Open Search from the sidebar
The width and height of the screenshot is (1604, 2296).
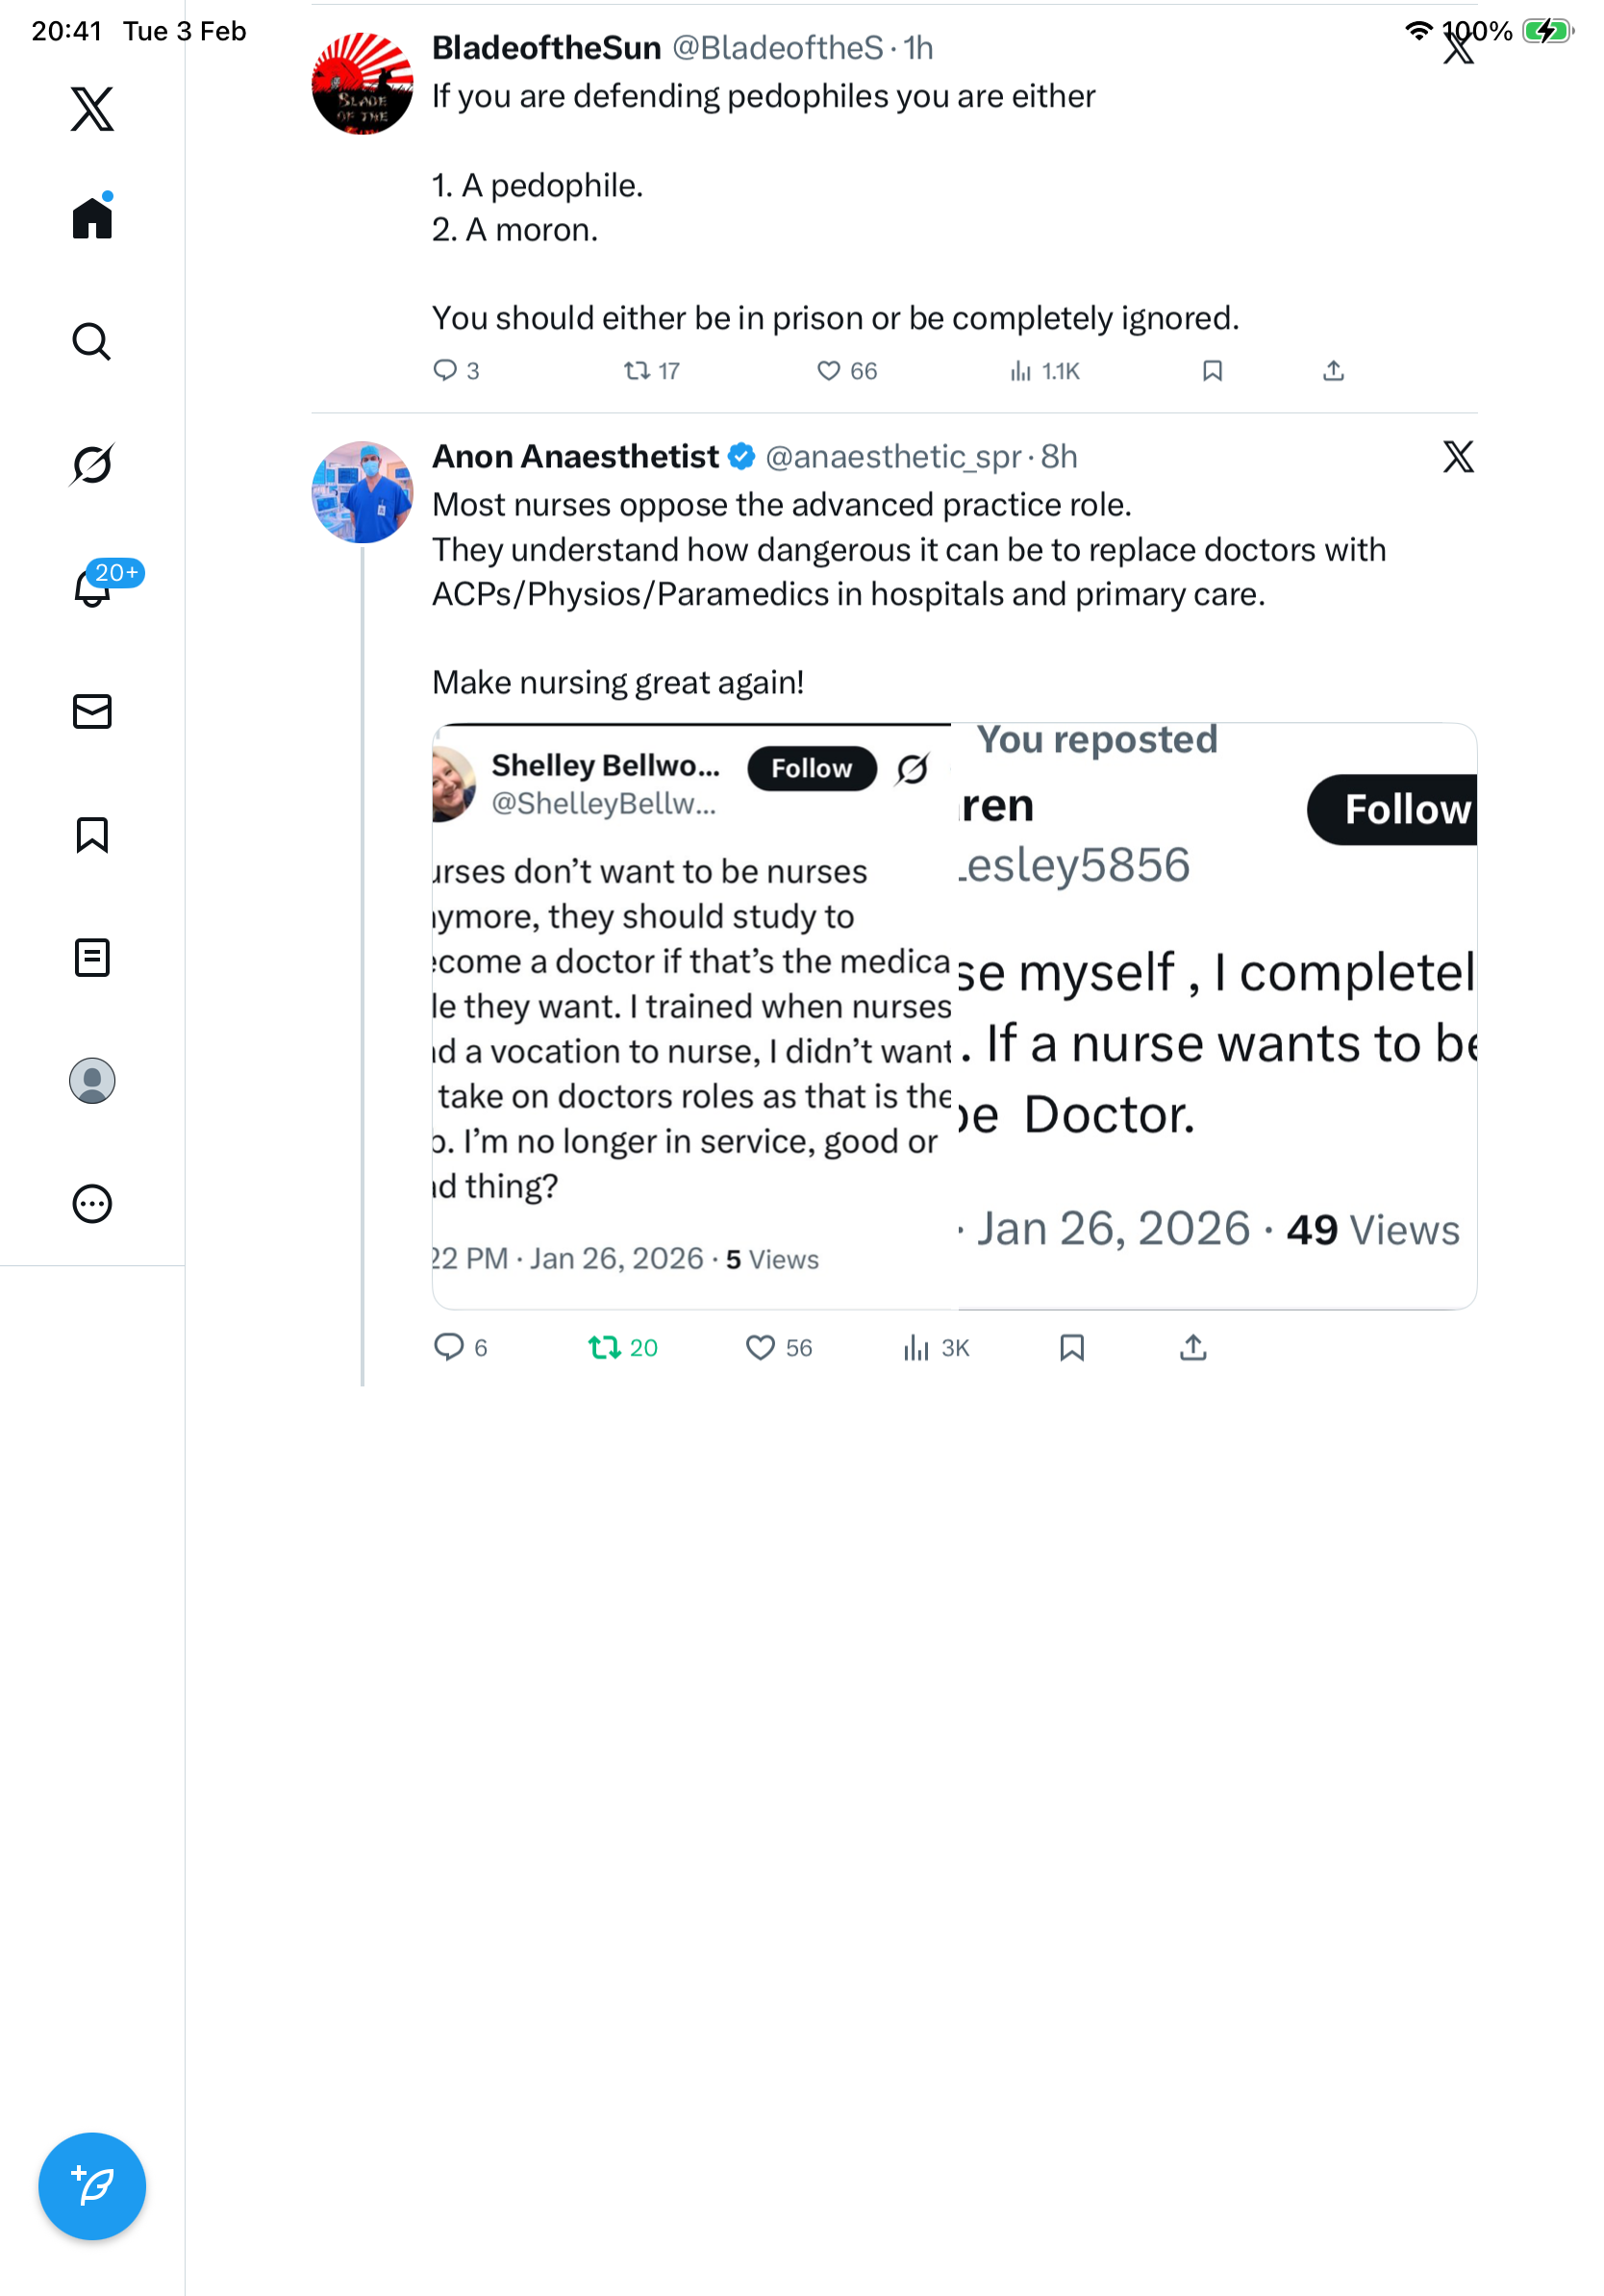(x=92, y=341)
